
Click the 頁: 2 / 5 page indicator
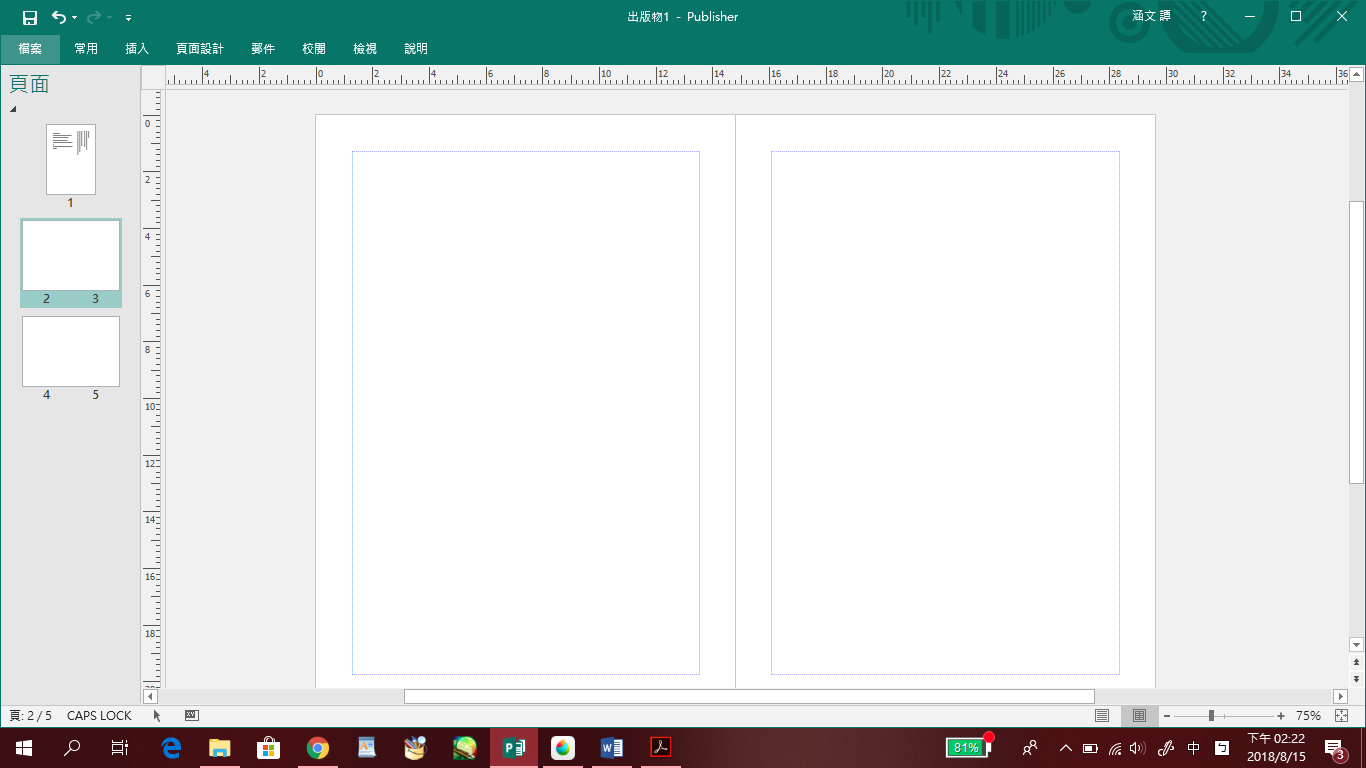click(30, 716)
